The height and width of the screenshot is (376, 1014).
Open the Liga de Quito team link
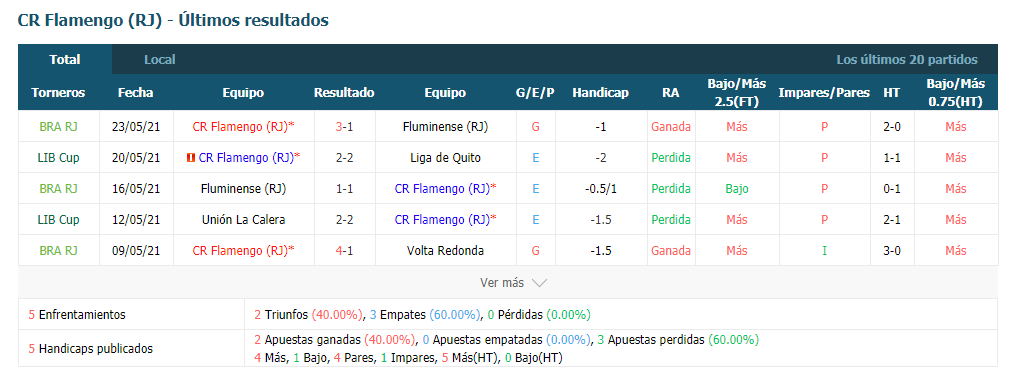point(445,157)
